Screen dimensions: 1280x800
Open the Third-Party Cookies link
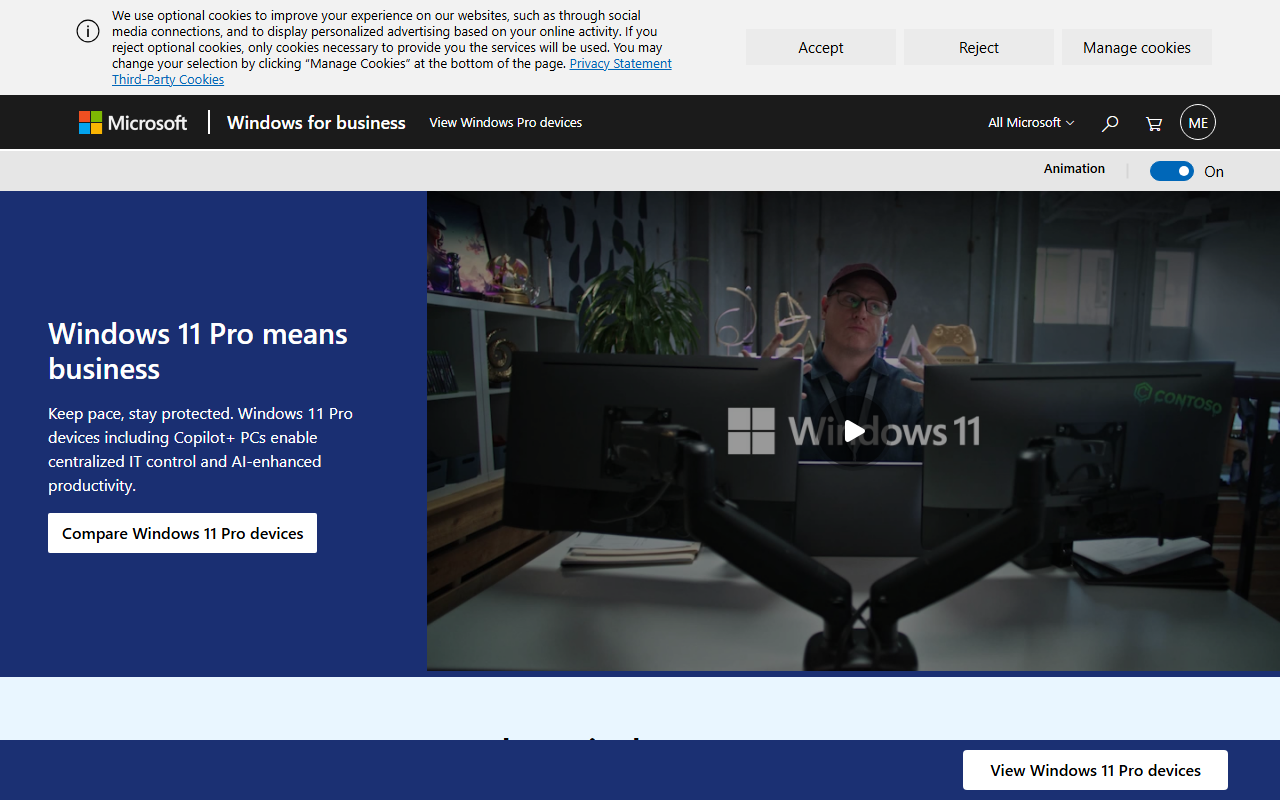click(x=168, y=79)
